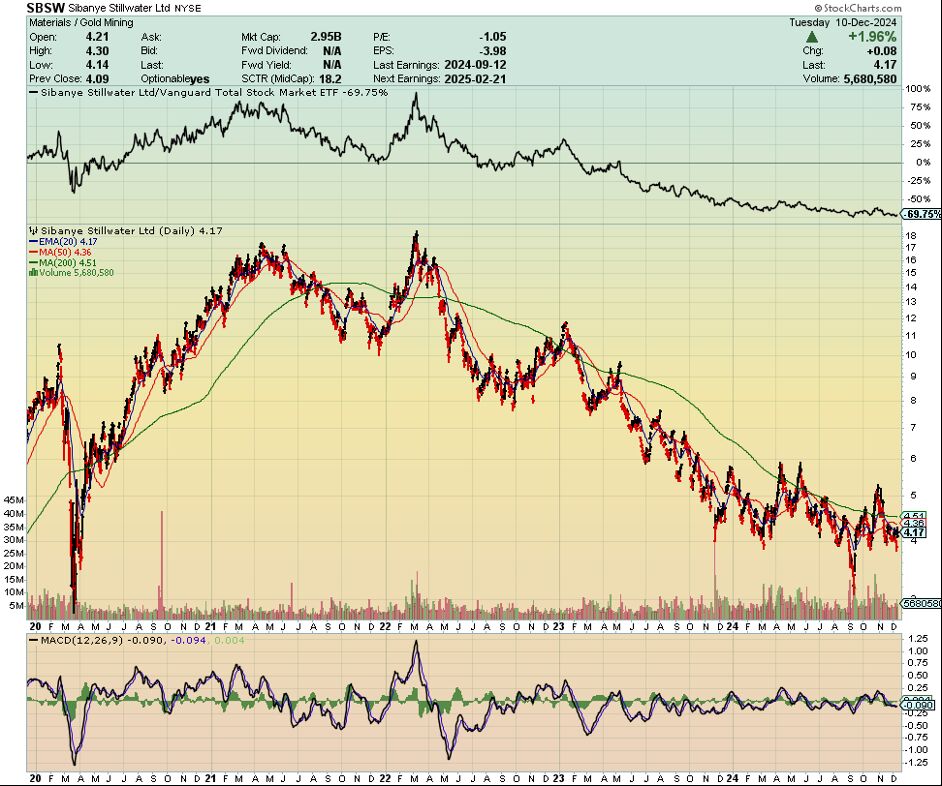Click the +1.96% change value
Viewport: 942px width, 786px height.
[x=872, y=37]
